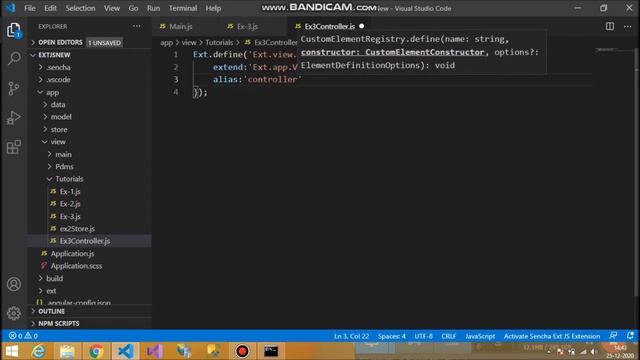The width and height of the screenshot is (640, 360).
Task: Open the Terminal menu
Action: coord(182,8)
